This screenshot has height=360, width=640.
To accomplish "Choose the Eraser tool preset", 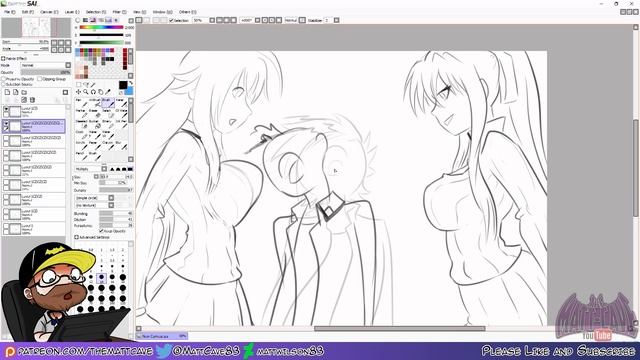I will (94, 113).
